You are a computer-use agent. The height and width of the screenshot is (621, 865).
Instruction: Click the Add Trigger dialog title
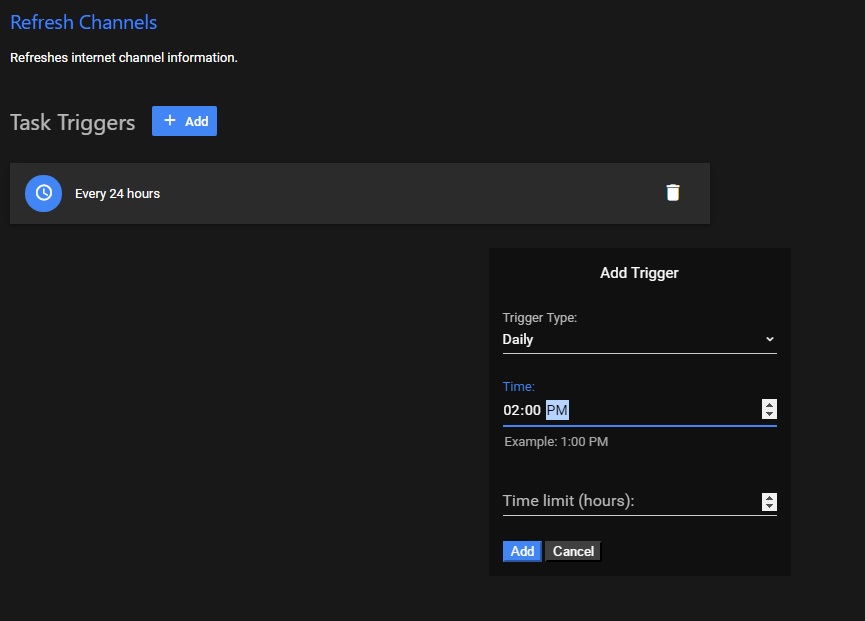(639, 272)
